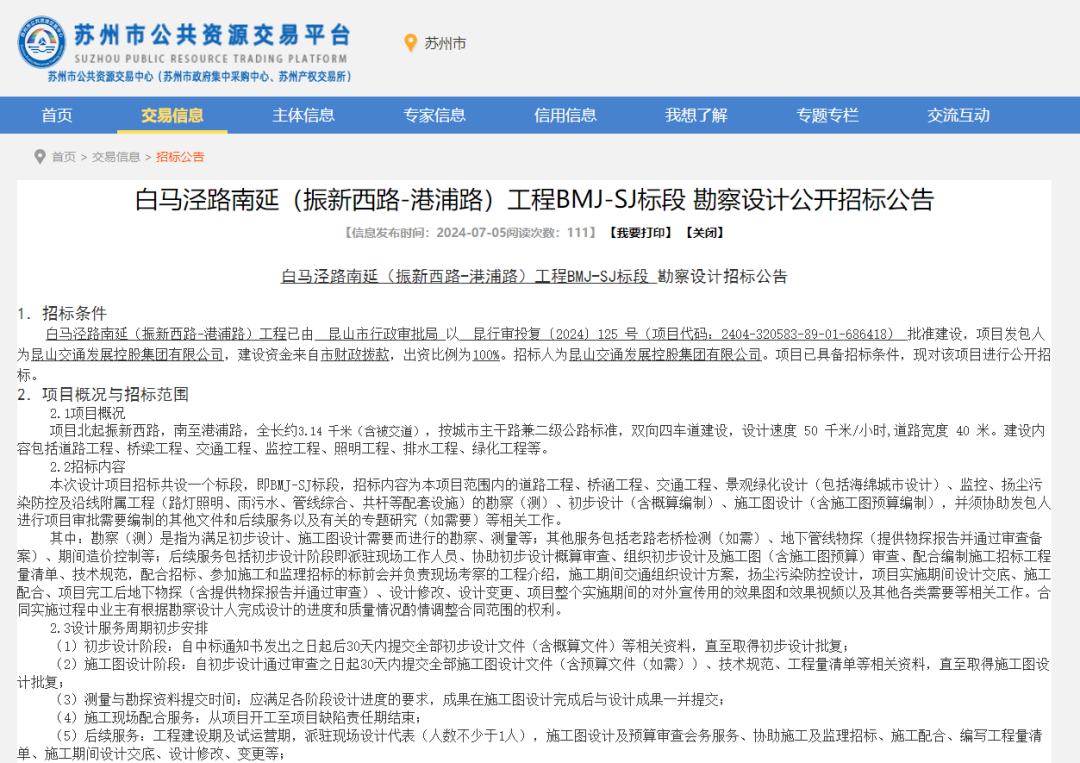
Task: Click 招标公告 breadcrumb link
Action: 180,157
